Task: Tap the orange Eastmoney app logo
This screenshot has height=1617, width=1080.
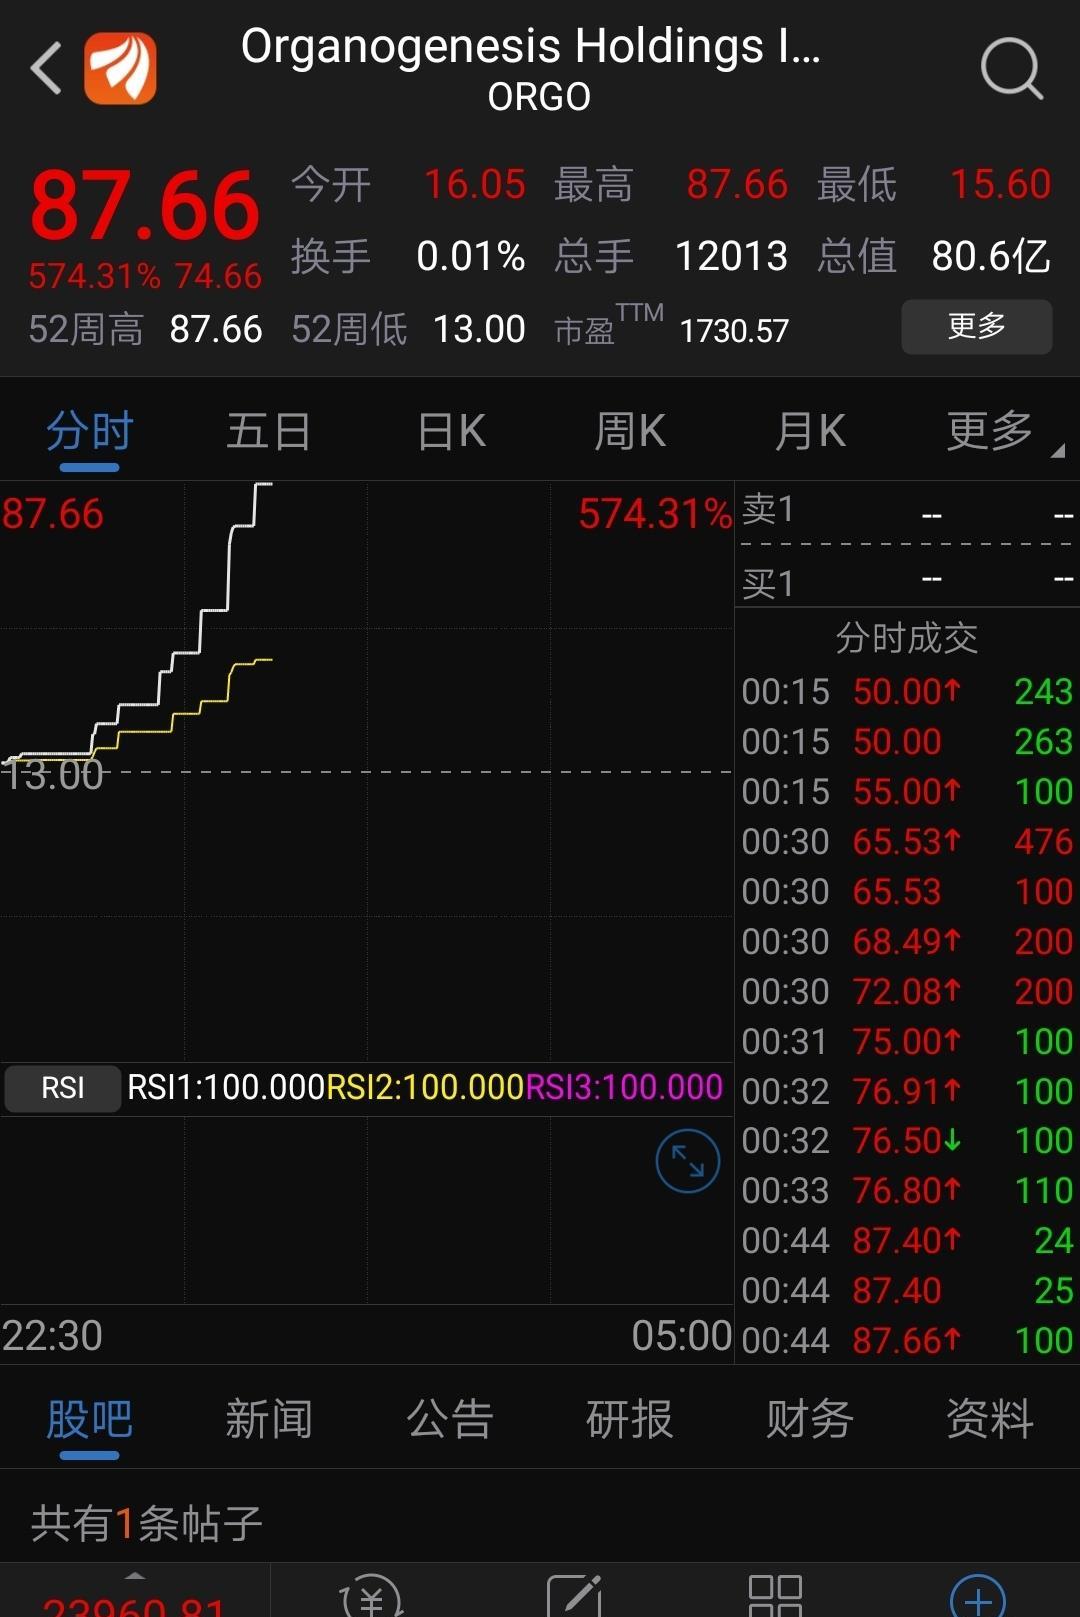Action: click(120, 68)
